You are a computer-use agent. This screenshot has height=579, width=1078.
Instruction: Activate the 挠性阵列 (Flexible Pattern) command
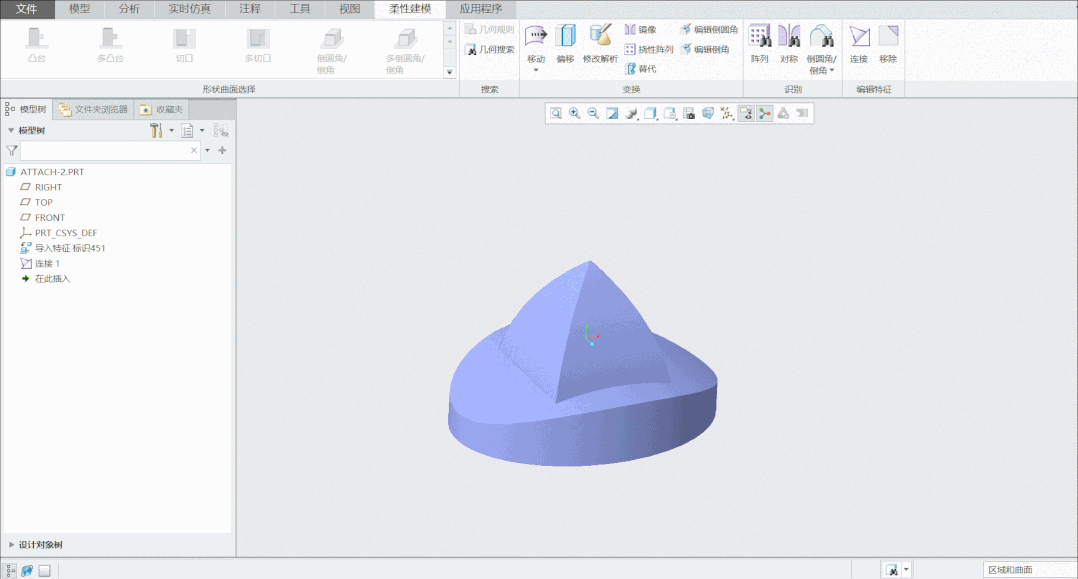pos(649,50)
